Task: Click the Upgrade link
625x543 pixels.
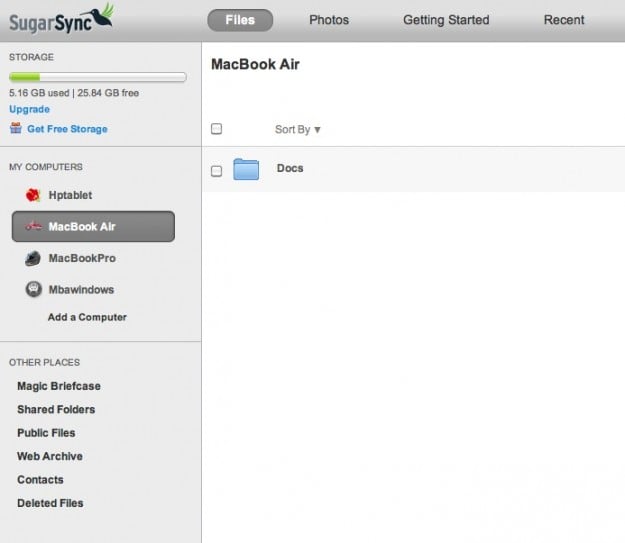Action: point(29,109)
